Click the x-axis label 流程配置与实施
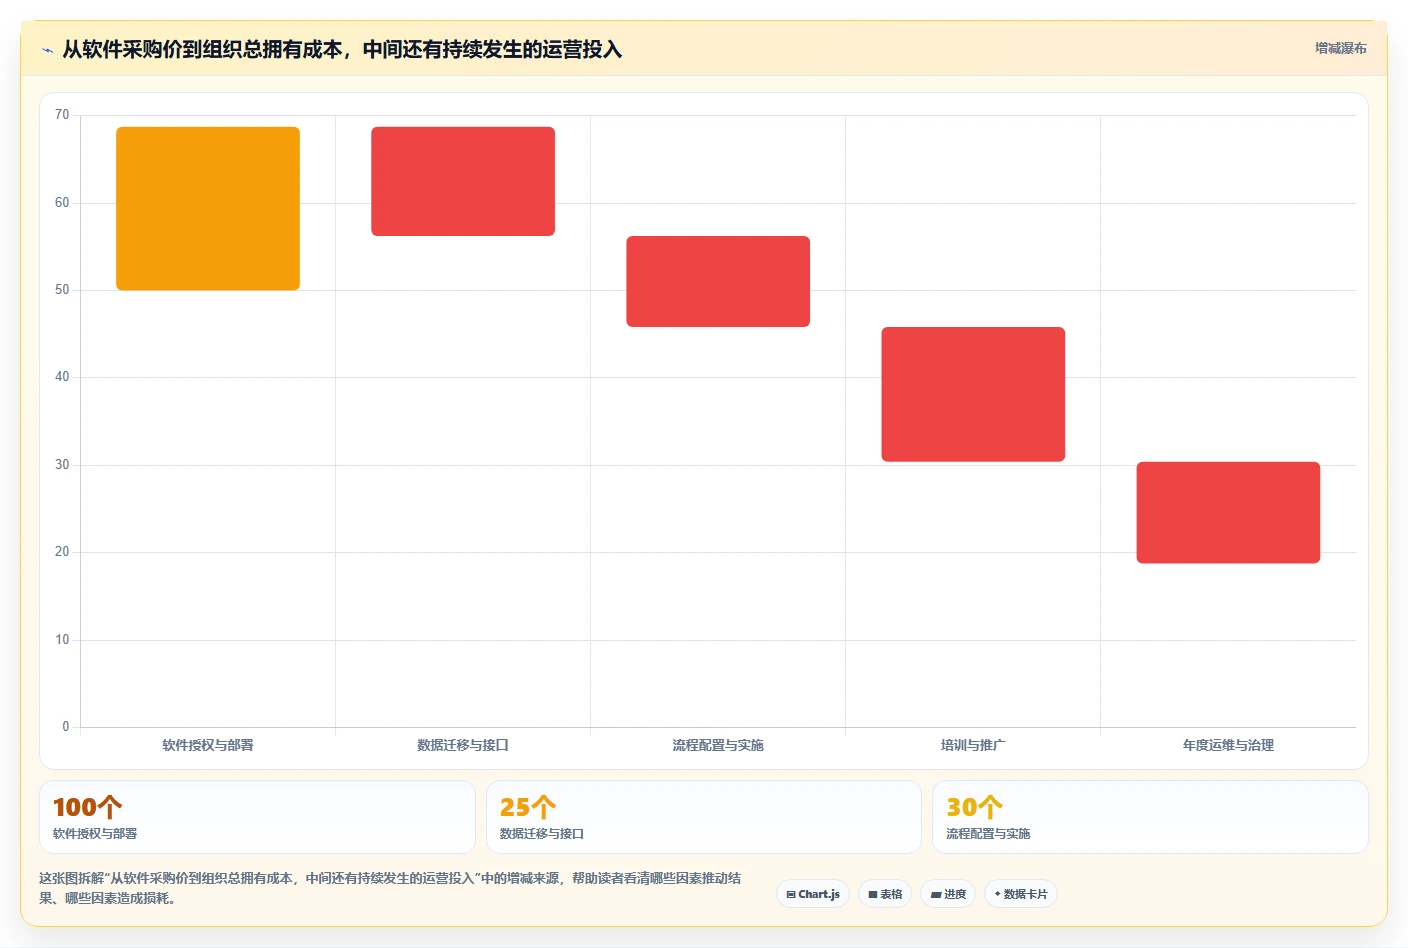This screenshot has width=1408, height=948. [718, 745]
